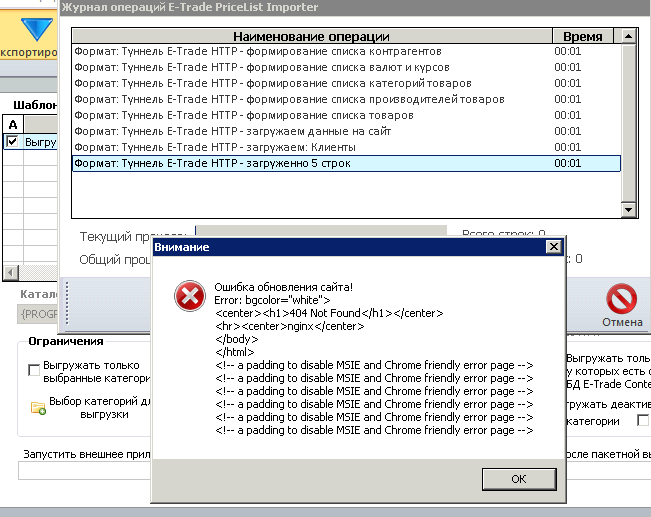This screenshot has height=517, width=651.
Task: Enable Выгружать только выбранные категории checkbox
Action: 34,369
